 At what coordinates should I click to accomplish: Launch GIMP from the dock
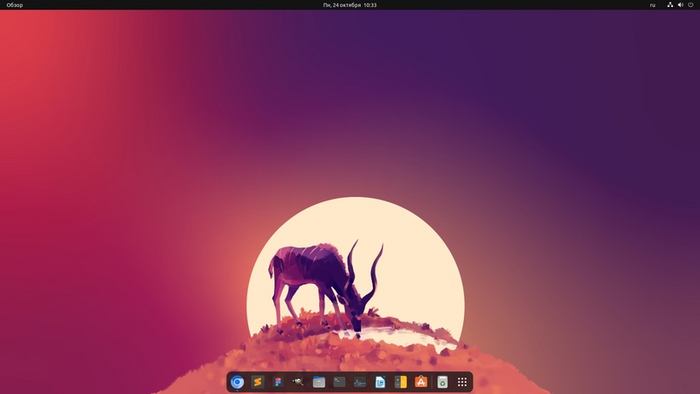click(x=298, y=382)
